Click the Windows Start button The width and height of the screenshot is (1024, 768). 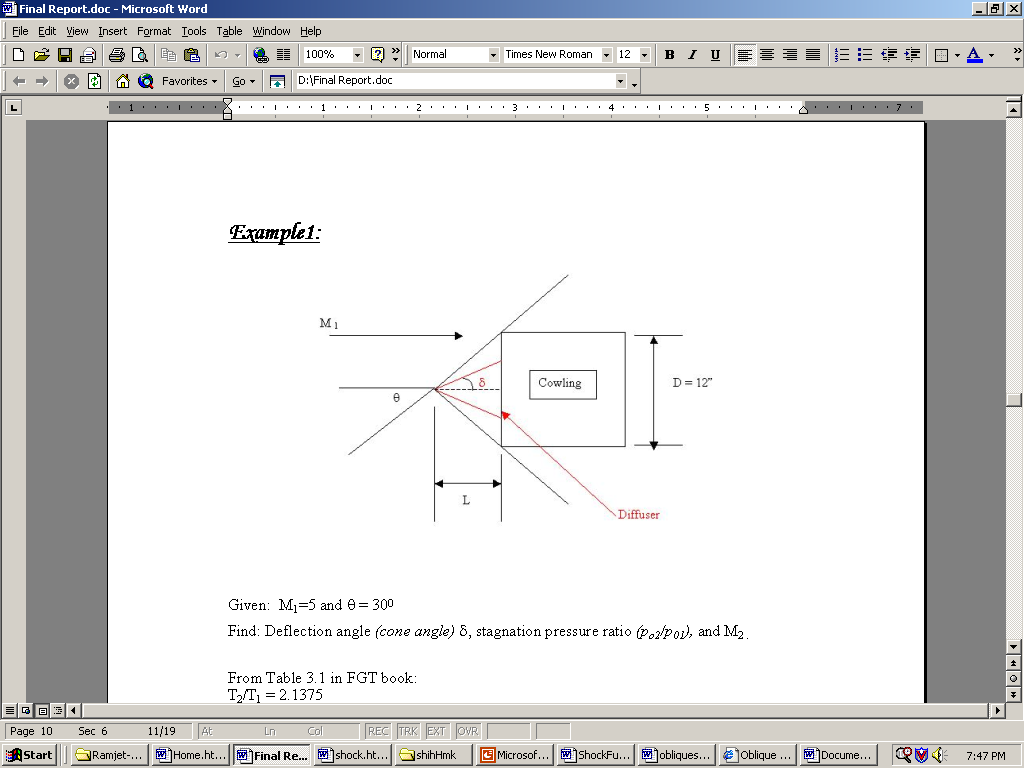[29, 755]
